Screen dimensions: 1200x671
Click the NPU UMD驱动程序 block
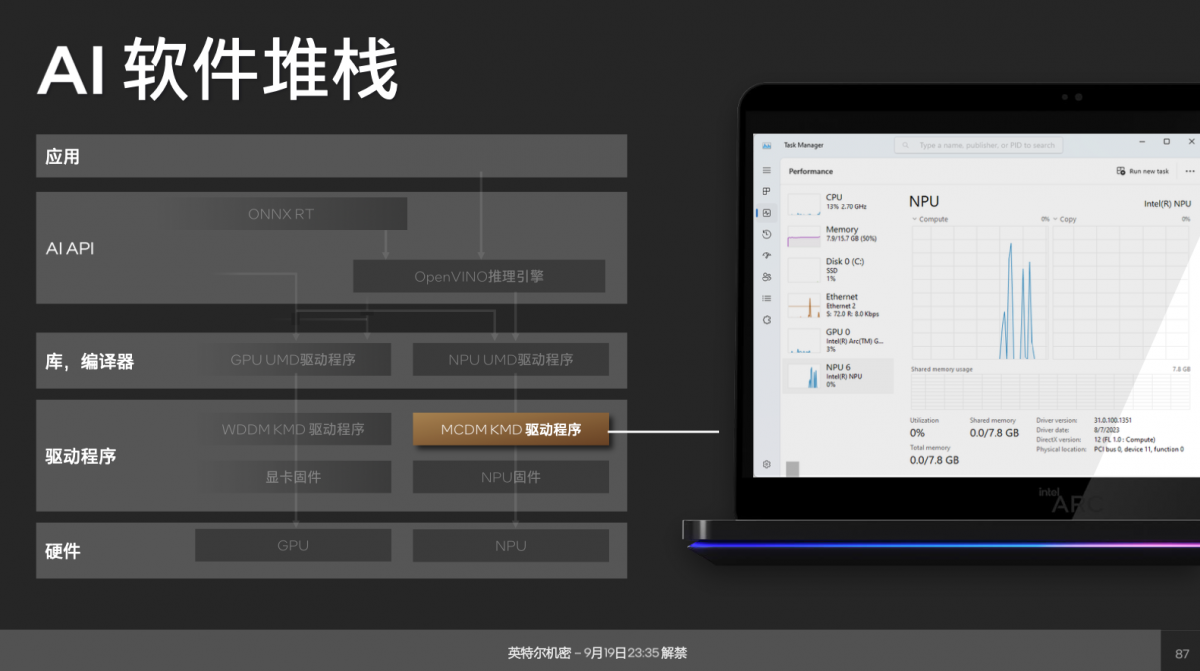click(511, 359)
